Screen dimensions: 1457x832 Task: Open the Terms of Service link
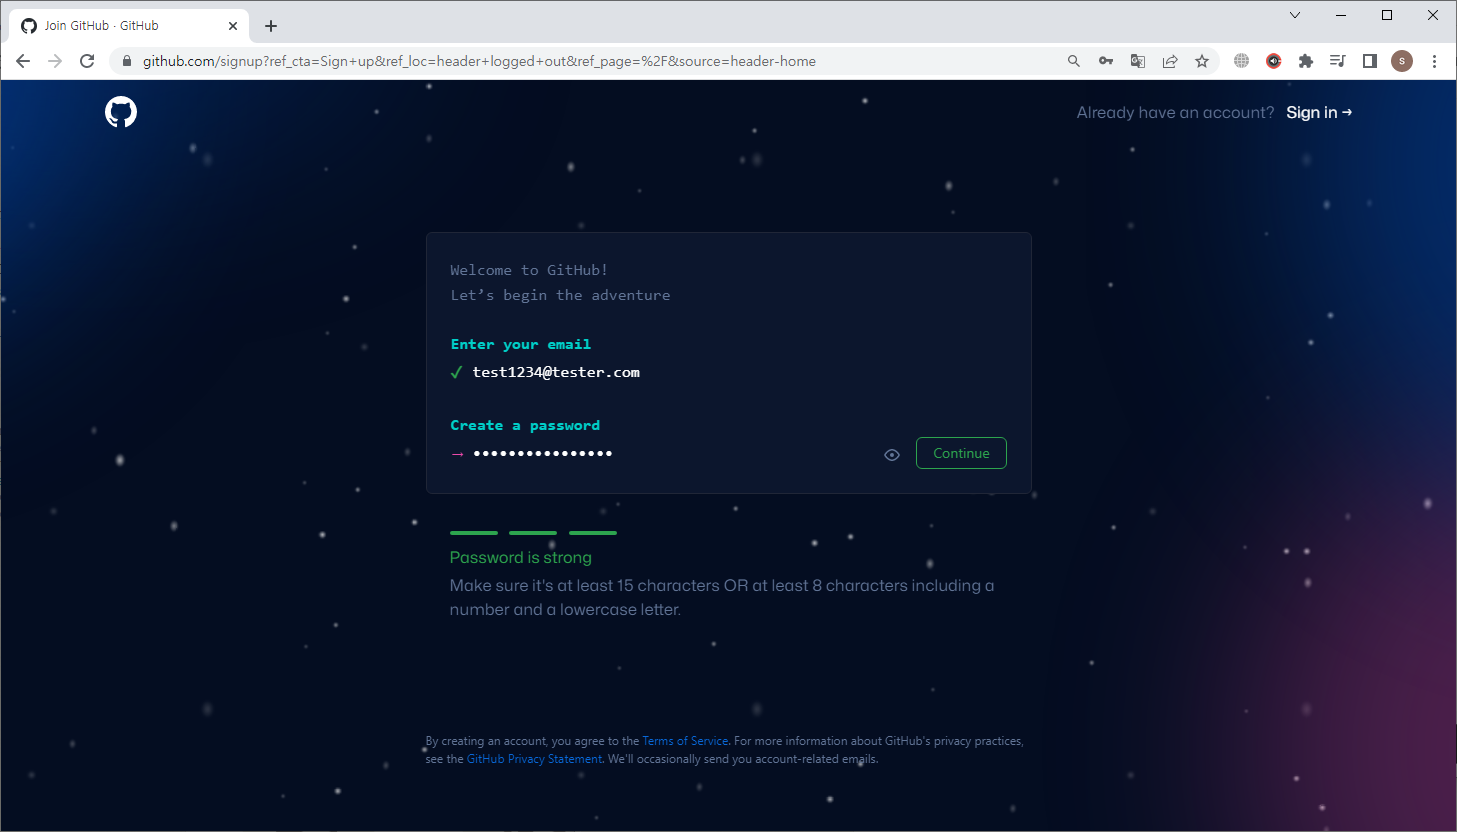click(685, 741)
